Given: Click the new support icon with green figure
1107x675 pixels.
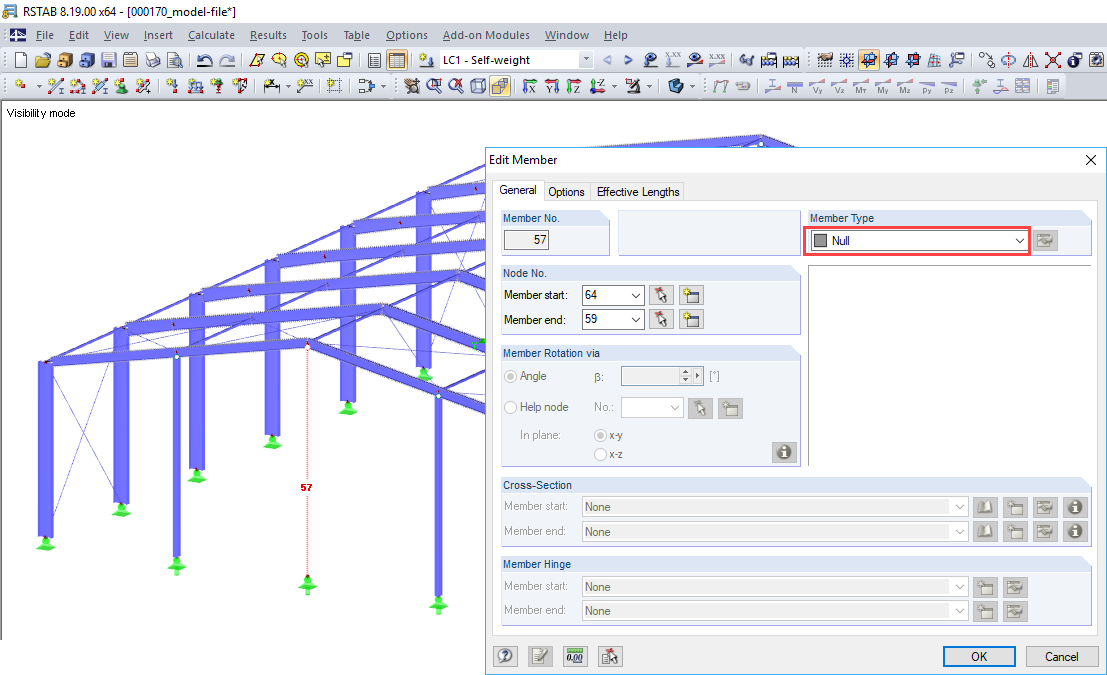Looking at the screenshot, I should (121, 86).
